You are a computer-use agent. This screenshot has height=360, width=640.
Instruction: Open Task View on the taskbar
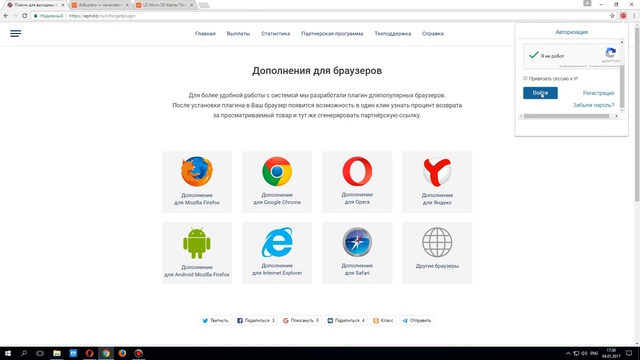[x=40, y=353]
